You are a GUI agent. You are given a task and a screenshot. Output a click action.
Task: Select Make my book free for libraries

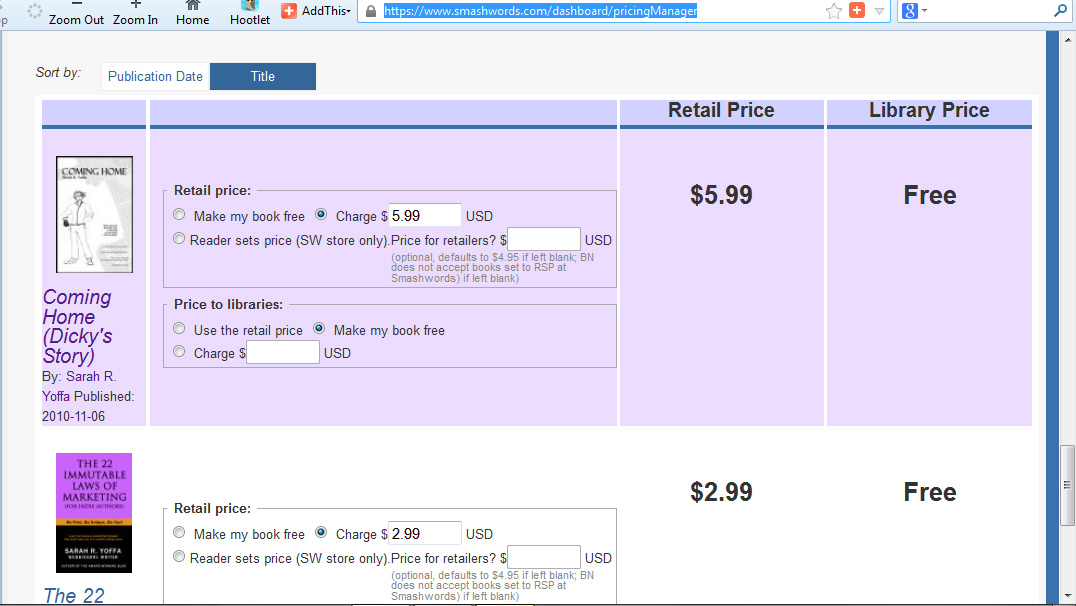click(x=319, y=329)
